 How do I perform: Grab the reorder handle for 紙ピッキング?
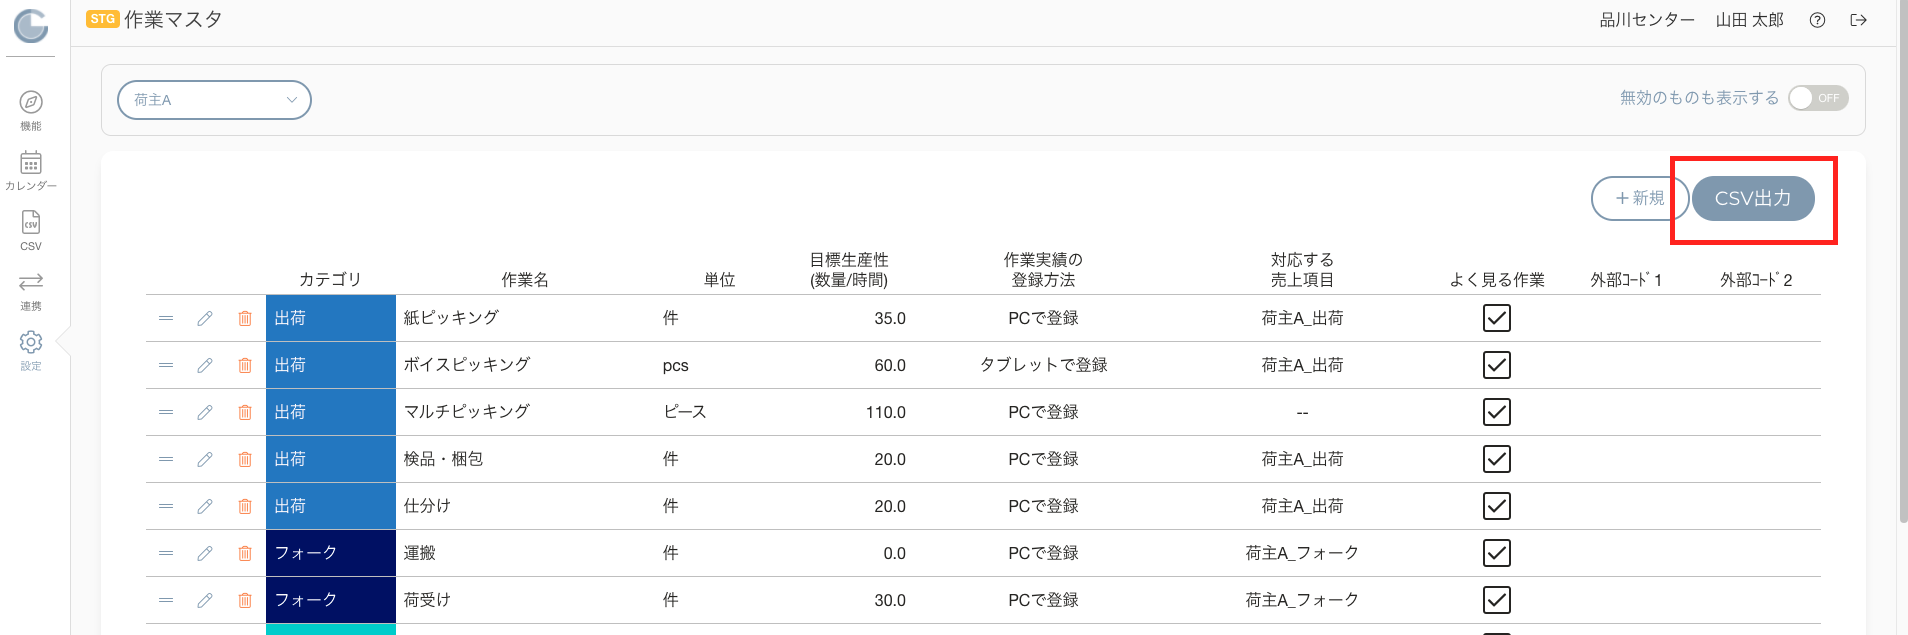[166, 318]
